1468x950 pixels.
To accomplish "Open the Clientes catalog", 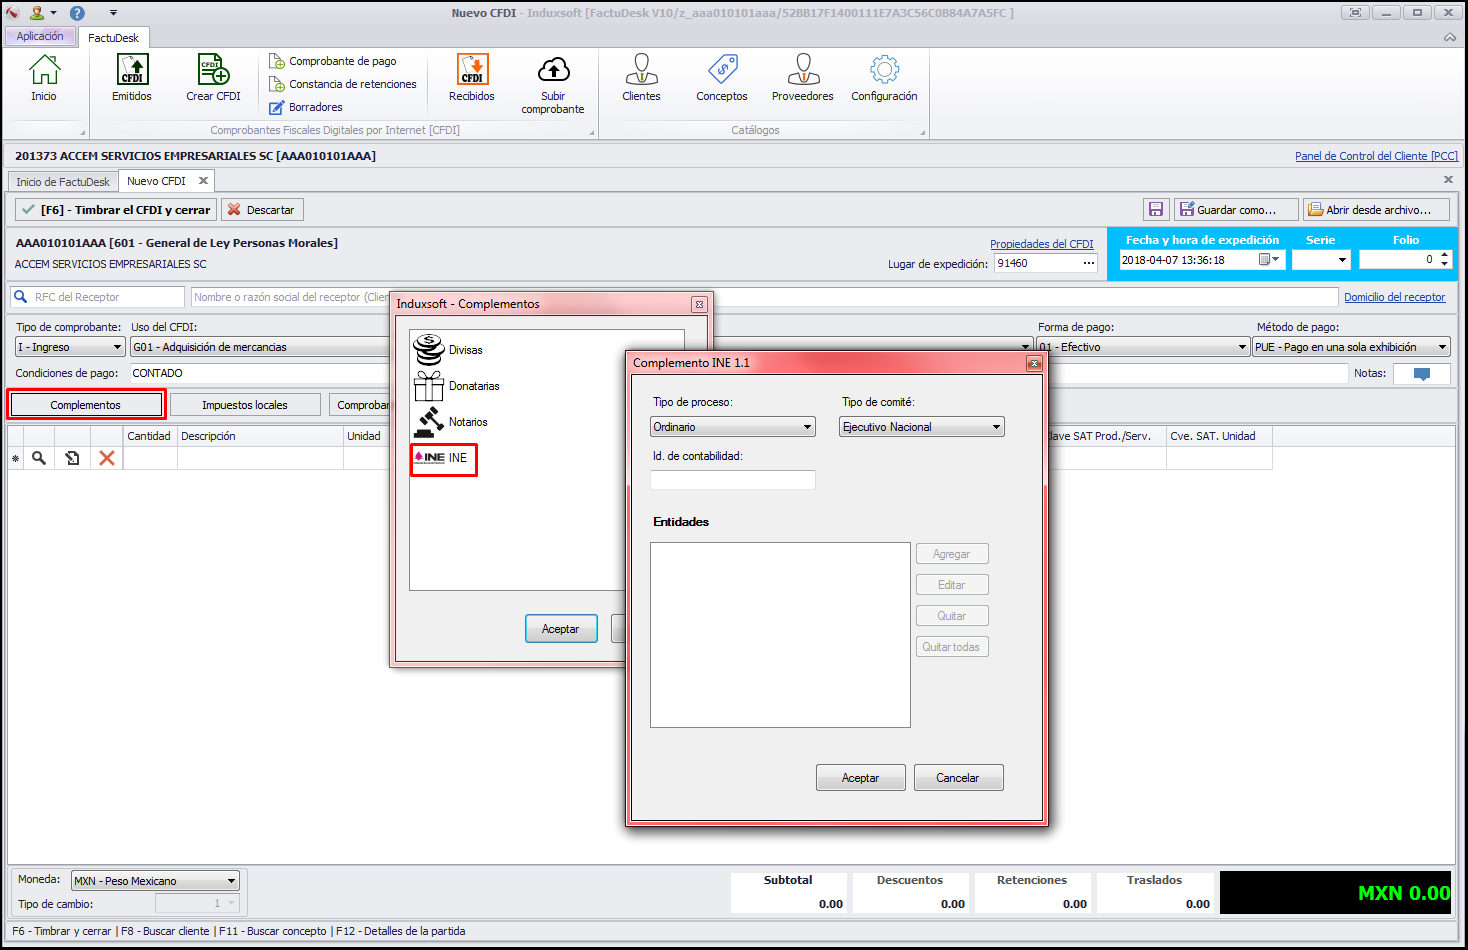I will [641, 78].
